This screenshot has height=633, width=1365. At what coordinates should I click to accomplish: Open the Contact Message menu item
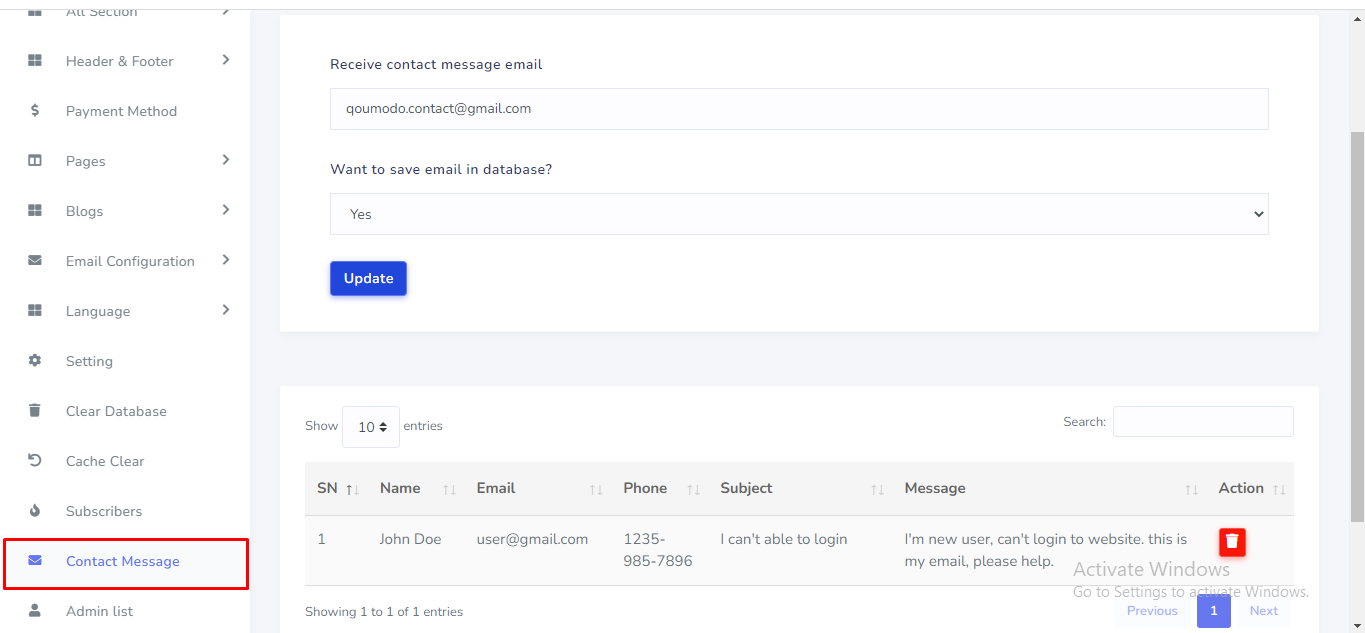click(123, 561)
